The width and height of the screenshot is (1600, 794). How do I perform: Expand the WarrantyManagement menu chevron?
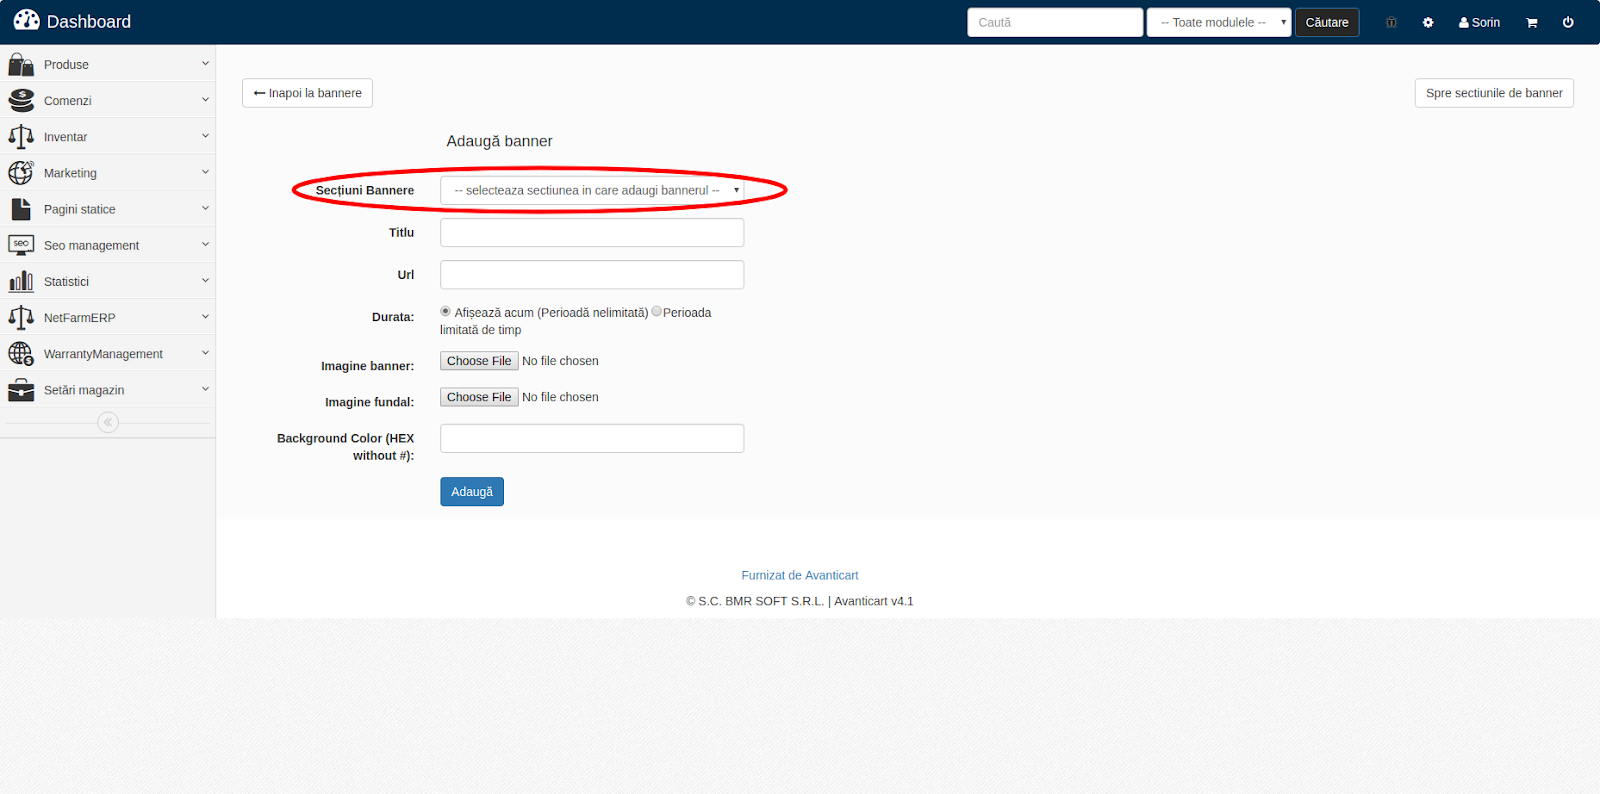click(205, 353)
